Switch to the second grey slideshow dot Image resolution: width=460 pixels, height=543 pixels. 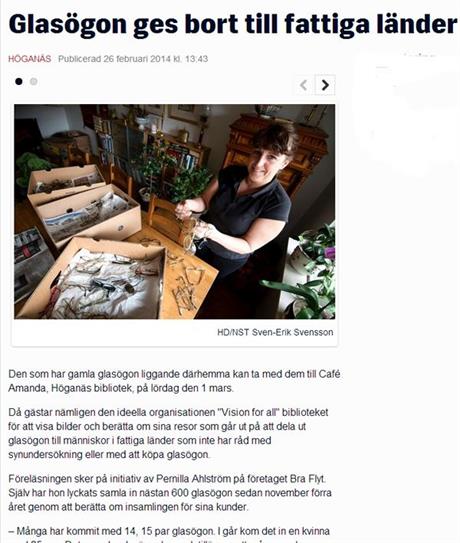pos(34,82)
